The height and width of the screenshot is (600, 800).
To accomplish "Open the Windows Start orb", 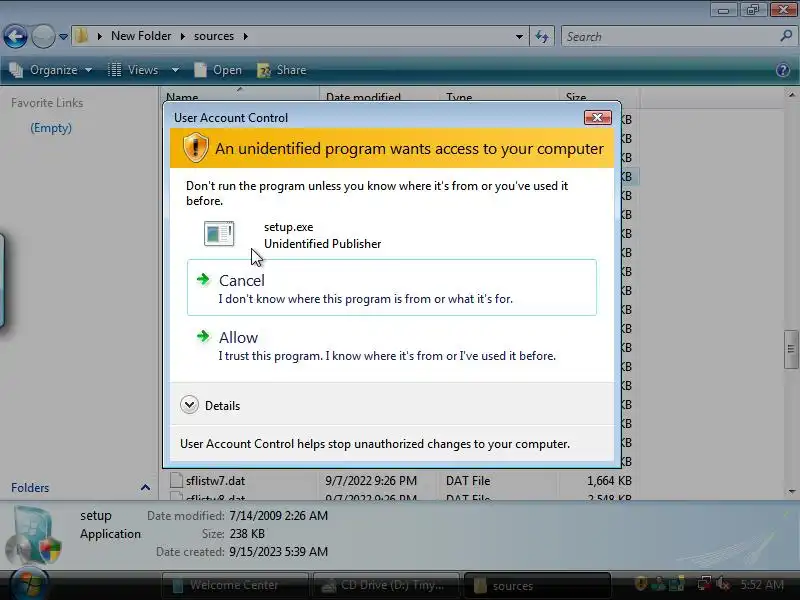I will tap(29, 584).
